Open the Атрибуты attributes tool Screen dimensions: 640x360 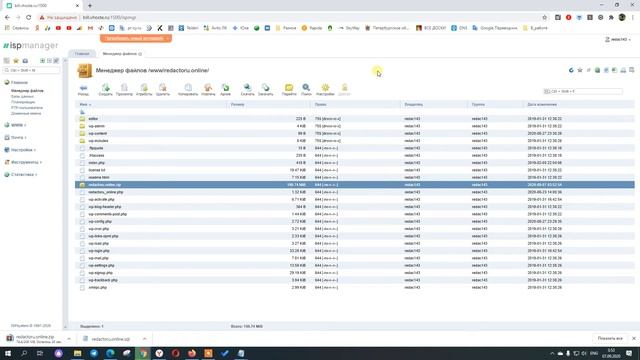coord(144,90)
